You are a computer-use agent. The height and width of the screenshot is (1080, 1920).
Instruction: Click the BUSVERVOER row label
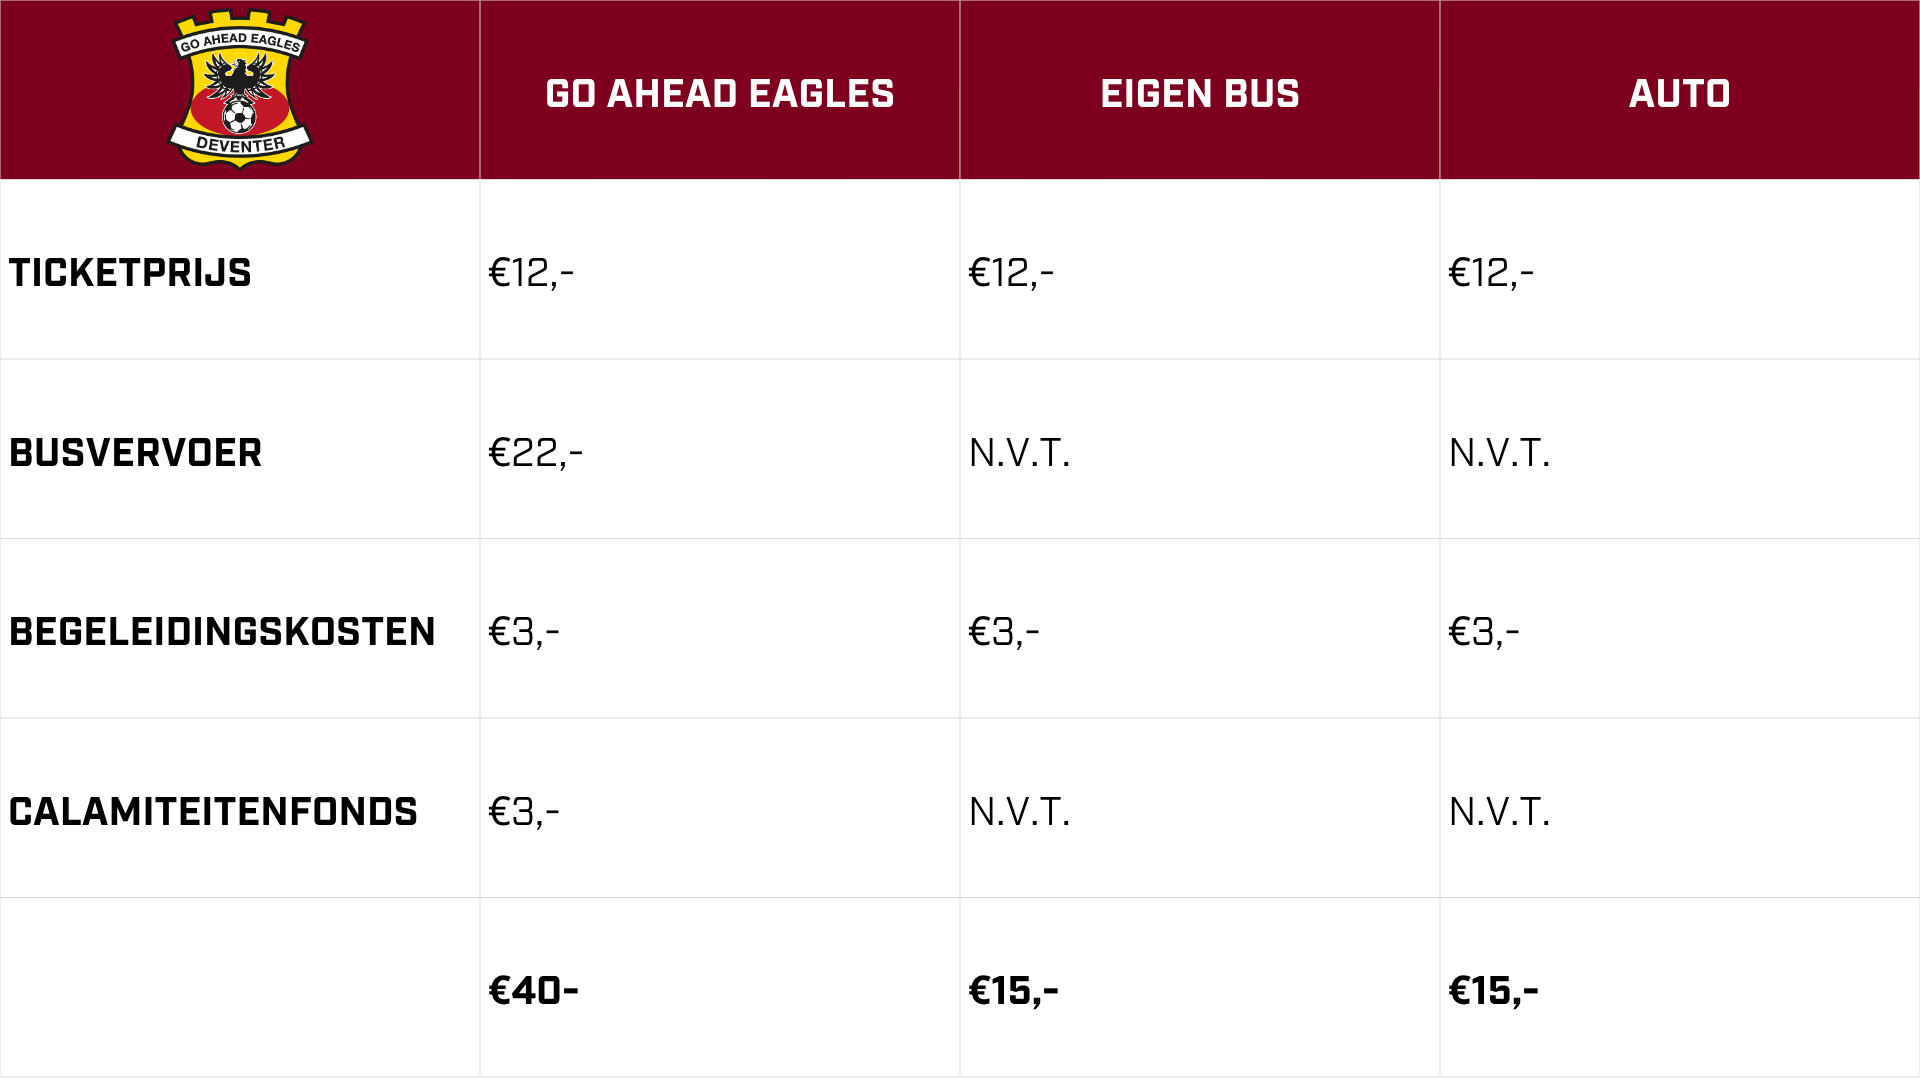[x=136, y=453]
